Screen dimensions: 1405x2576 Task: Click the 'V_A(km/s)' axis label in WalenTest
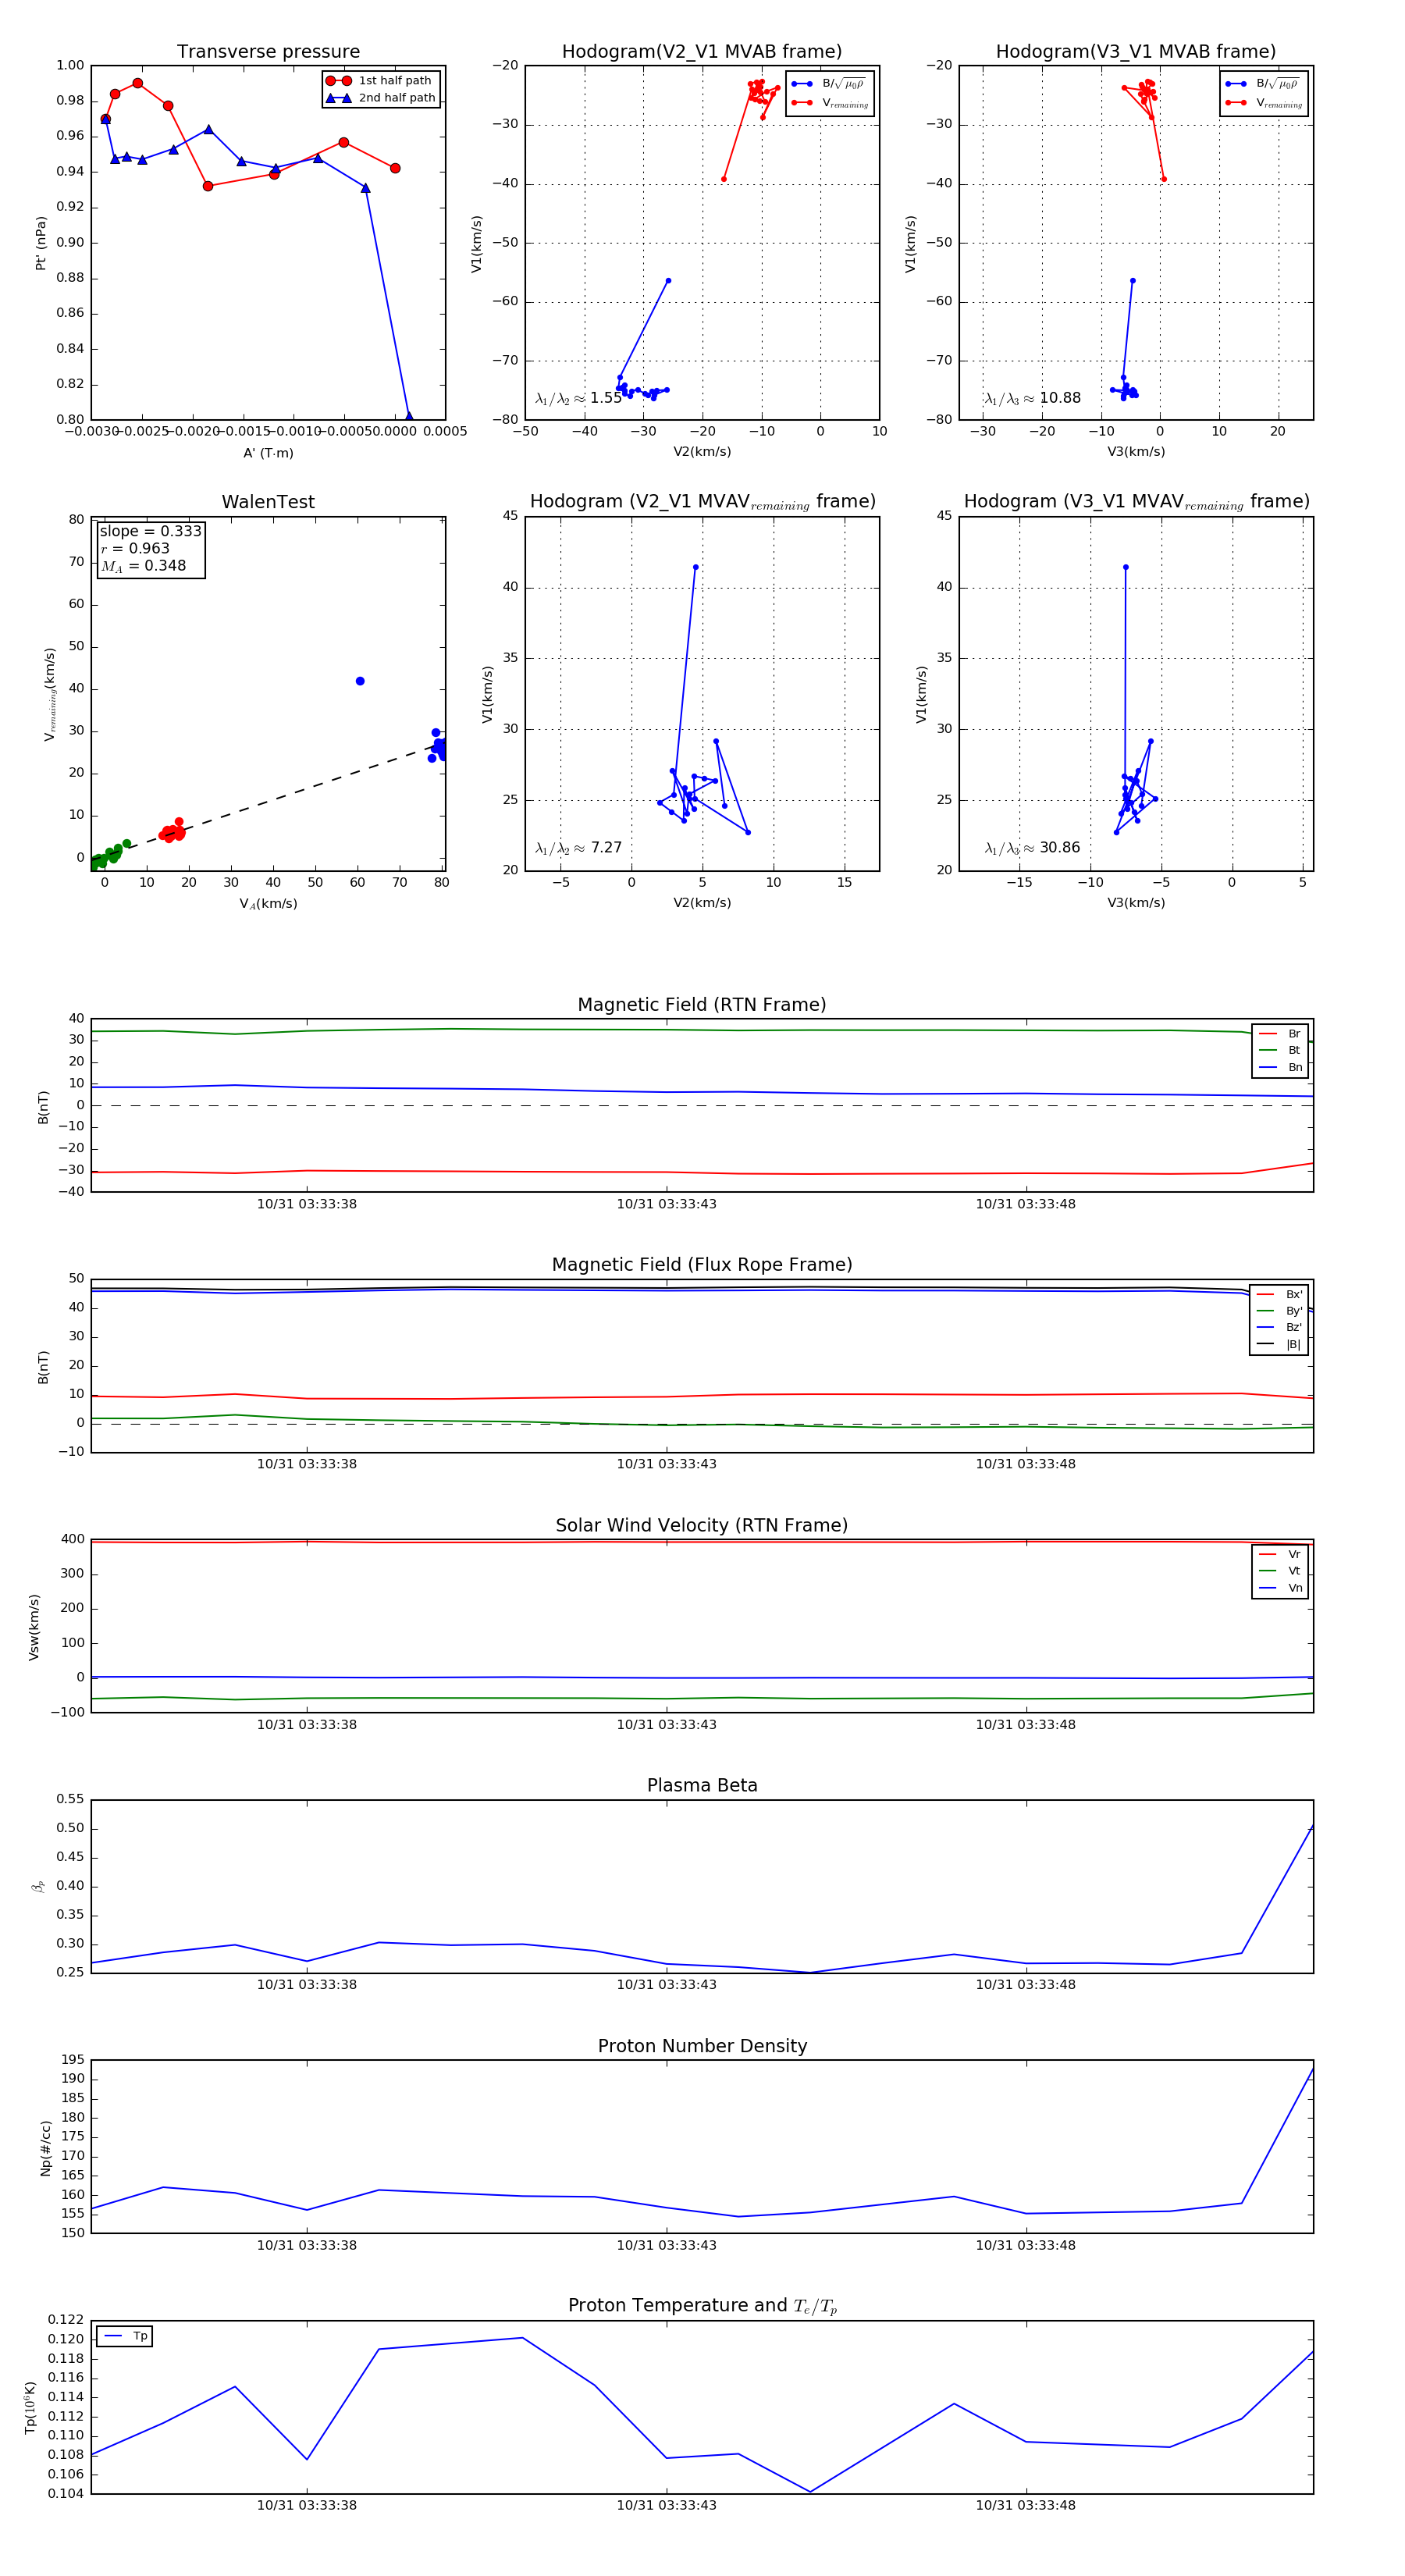point(268,904)
